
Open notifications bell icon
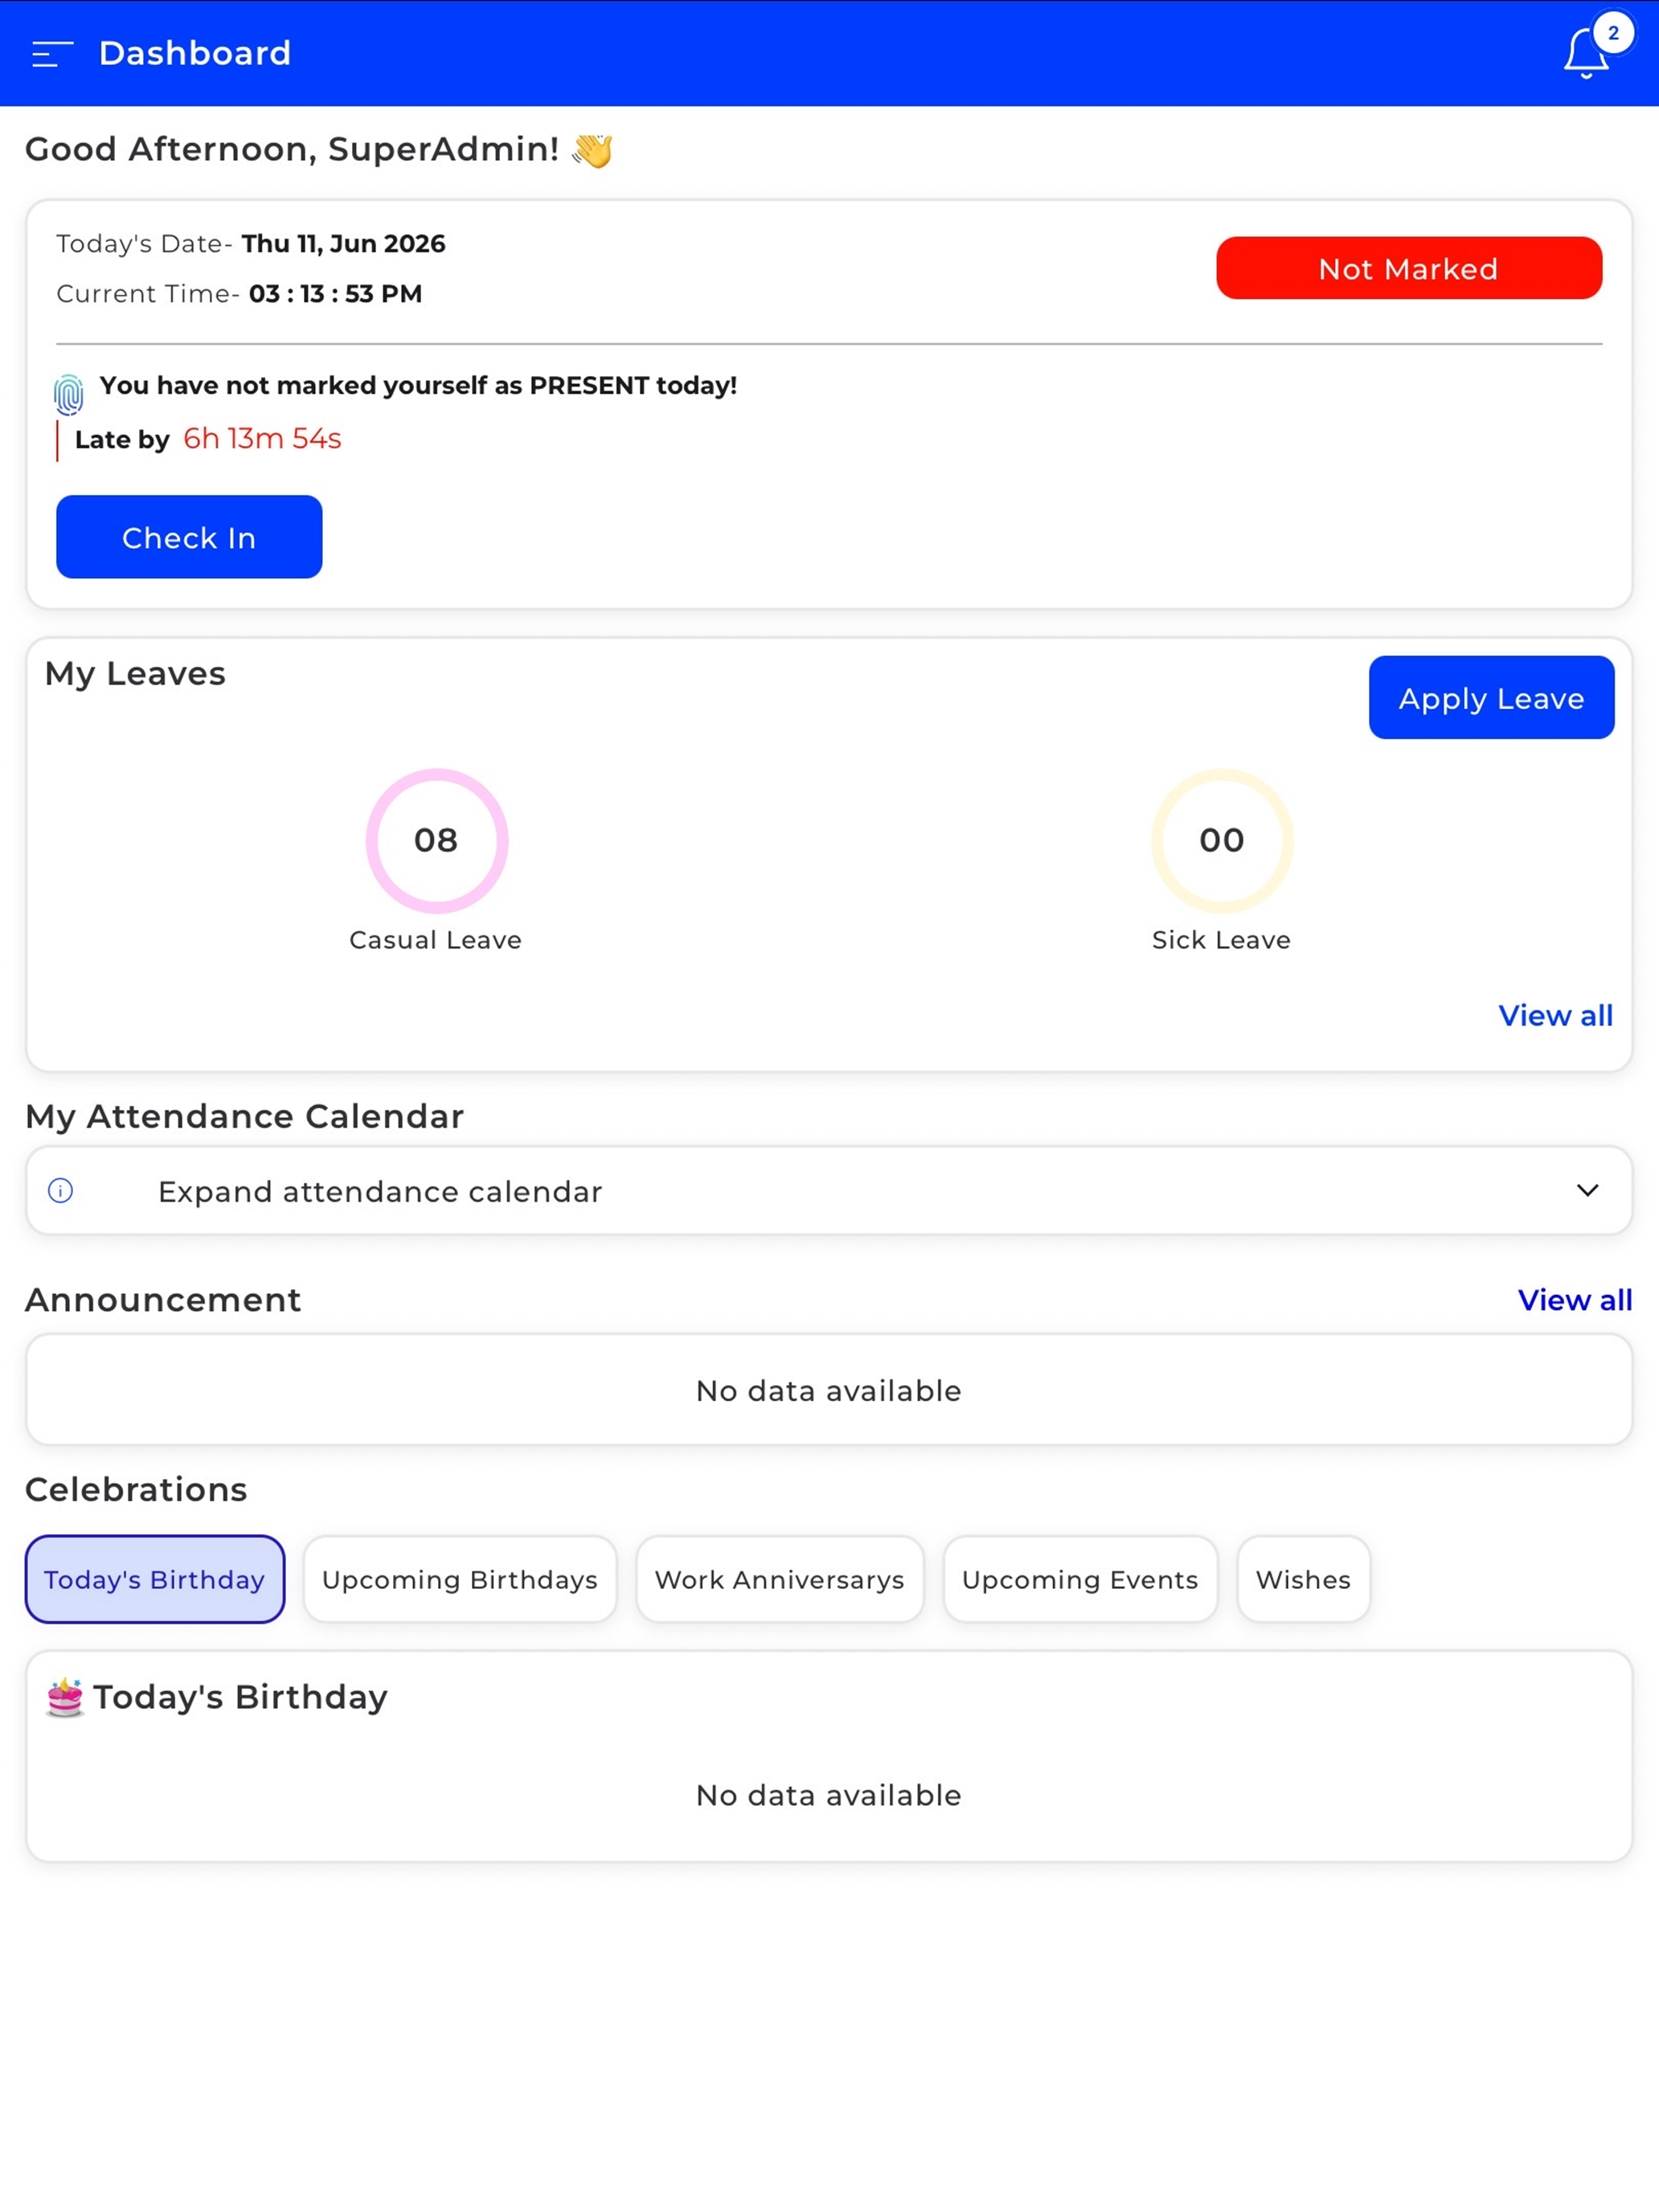[1586, 54]
